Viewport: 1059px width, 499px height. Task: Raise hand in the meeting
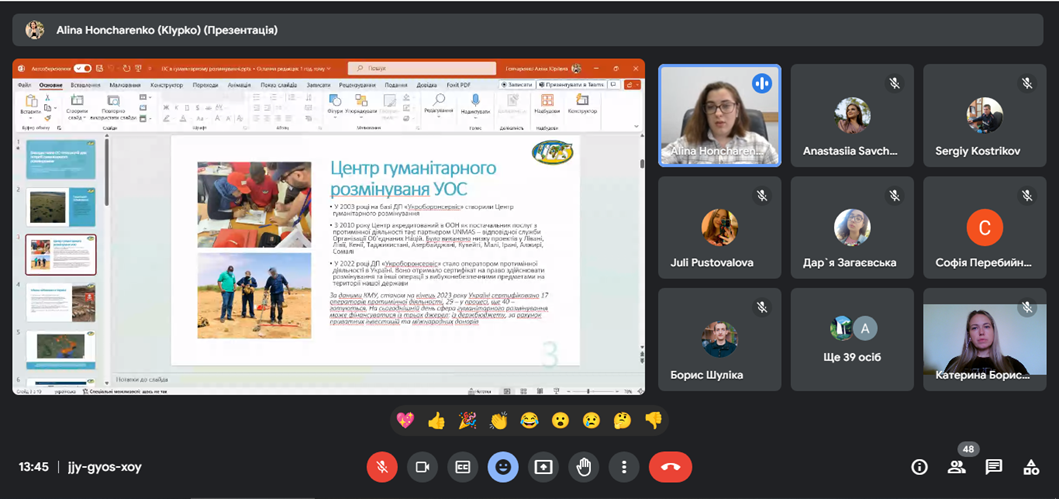point(584,466)
